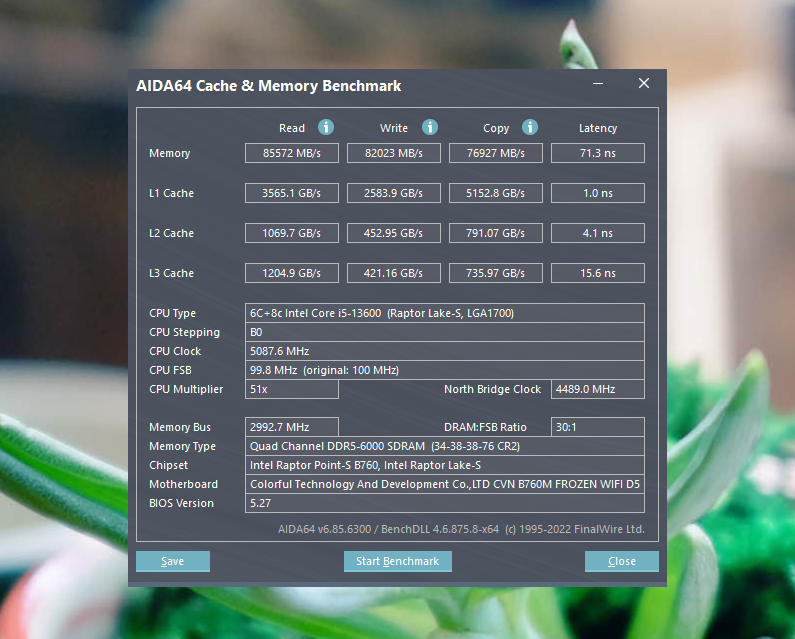Select L1 Cache Latency 1.0 ns
Viewport: 795px width, 639px height.
(598, 193)
